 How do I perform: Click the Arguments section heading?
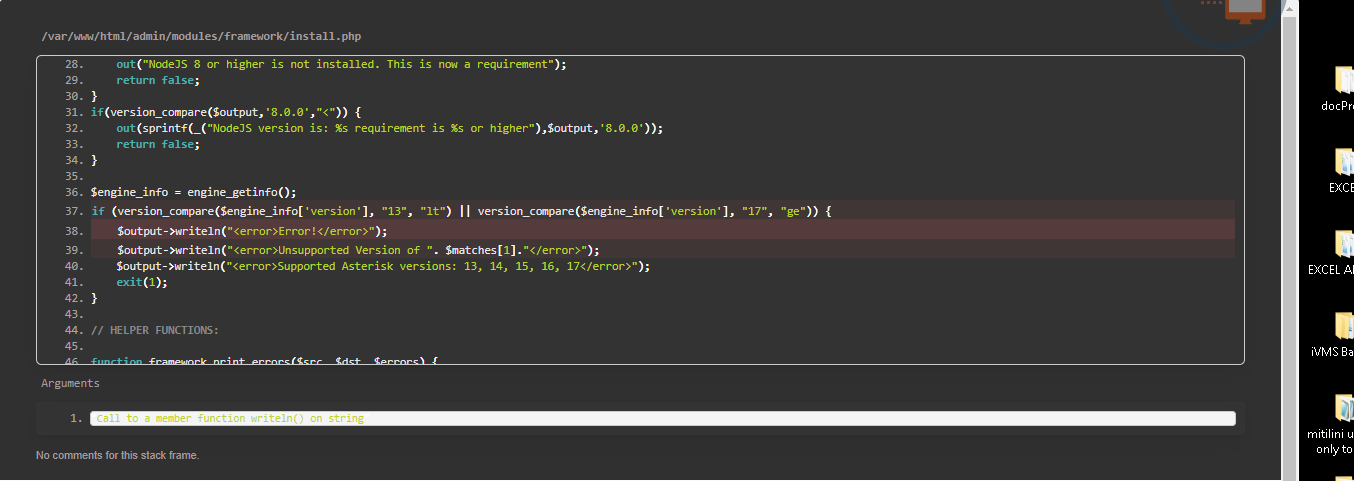pyautogui.click(x=70, y=383)
